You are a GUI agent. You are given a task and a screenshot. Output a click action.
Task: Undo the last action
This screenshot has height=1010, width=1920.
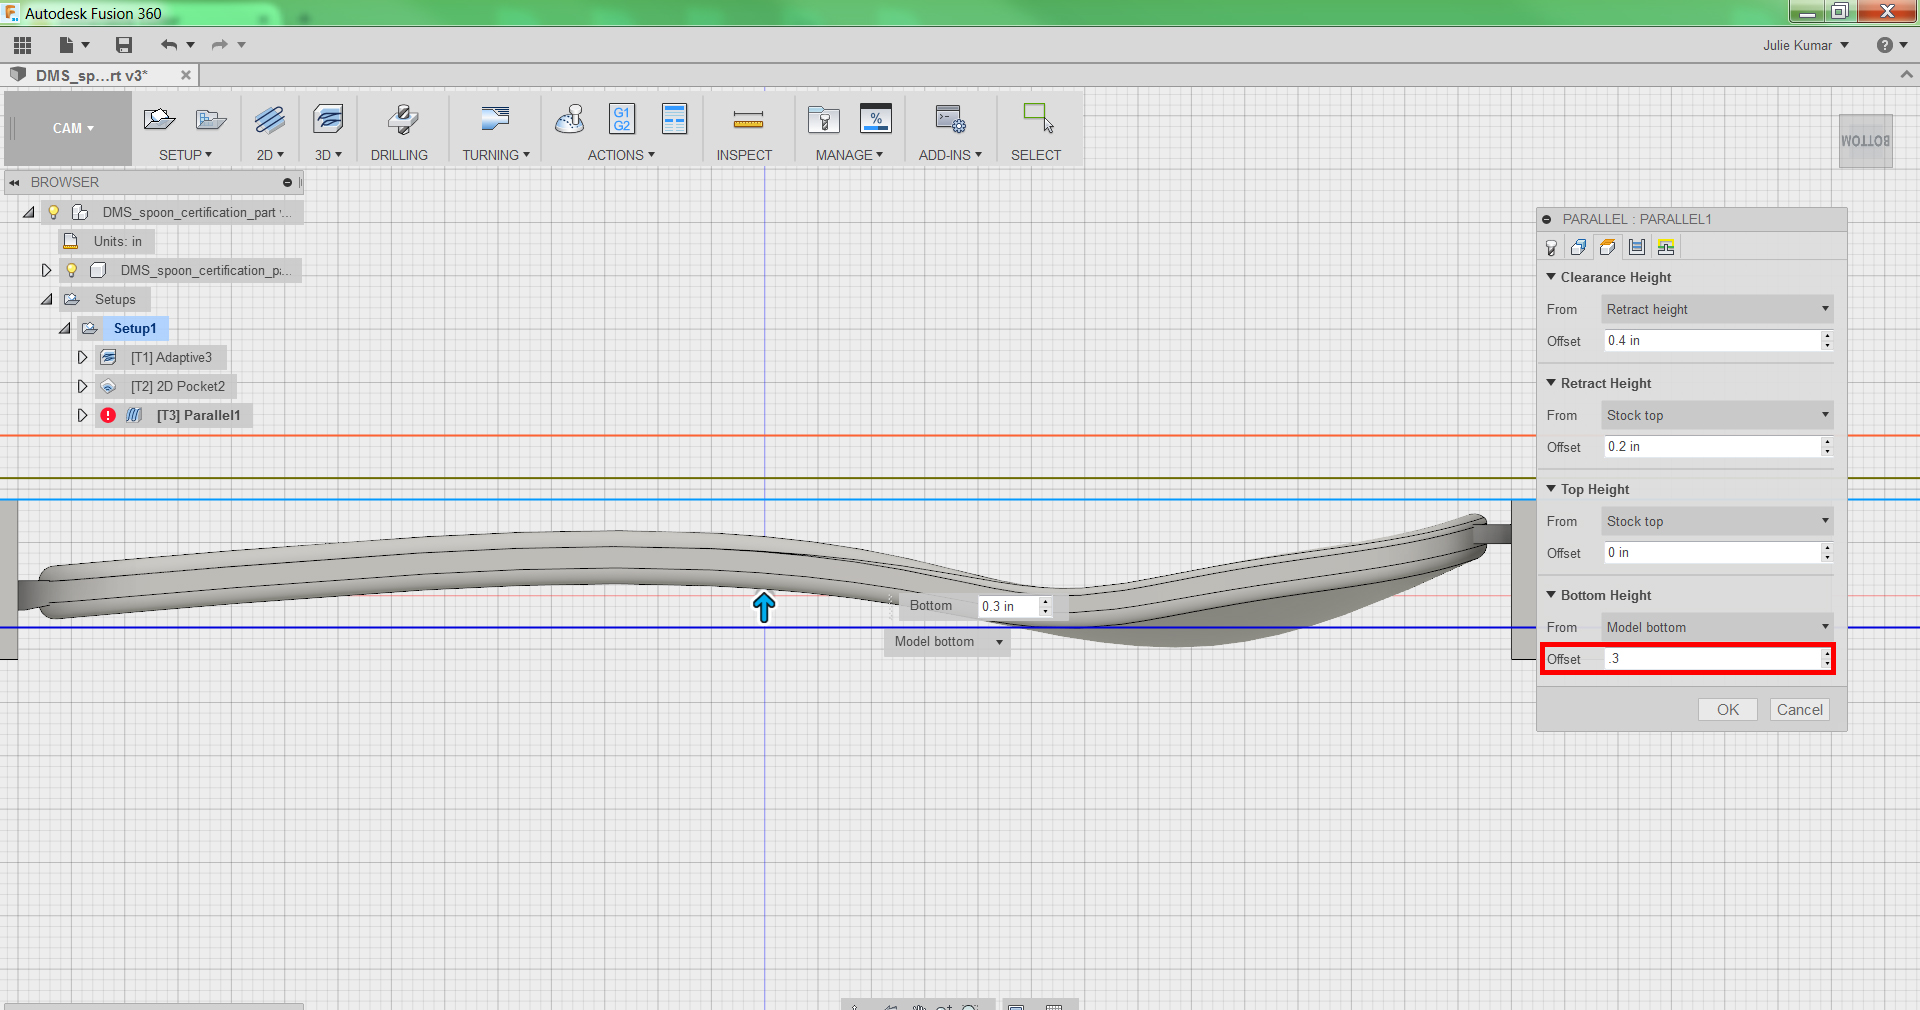169,45
